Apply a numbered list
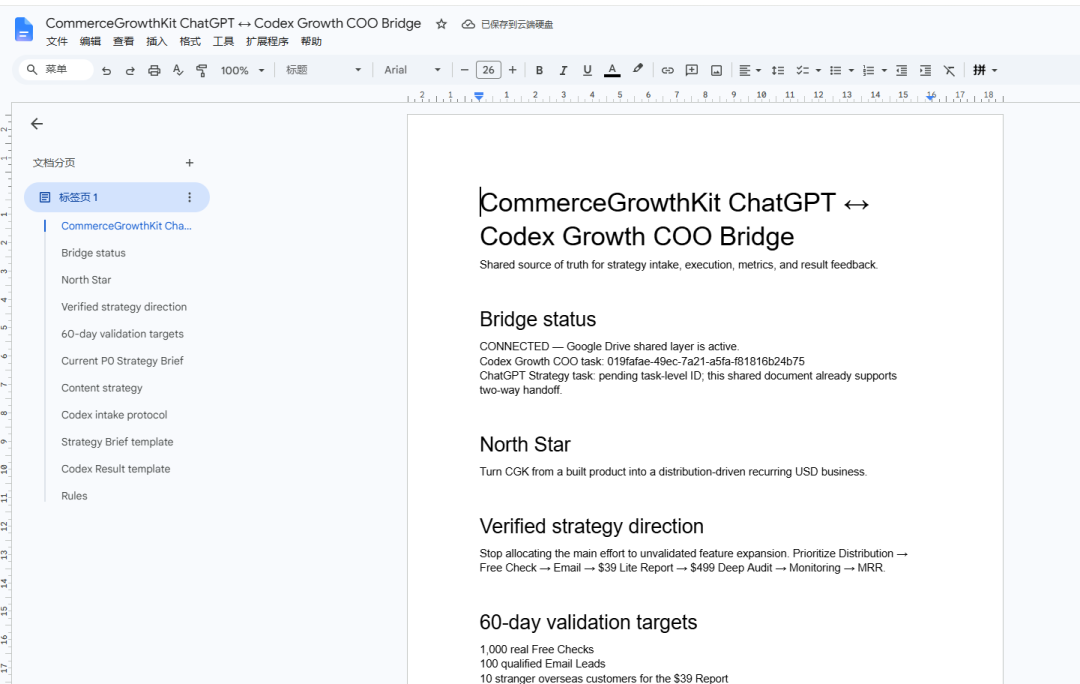The height and width of the screenshot is (684, 1080). pyautogui.click(x=869, y=70)
